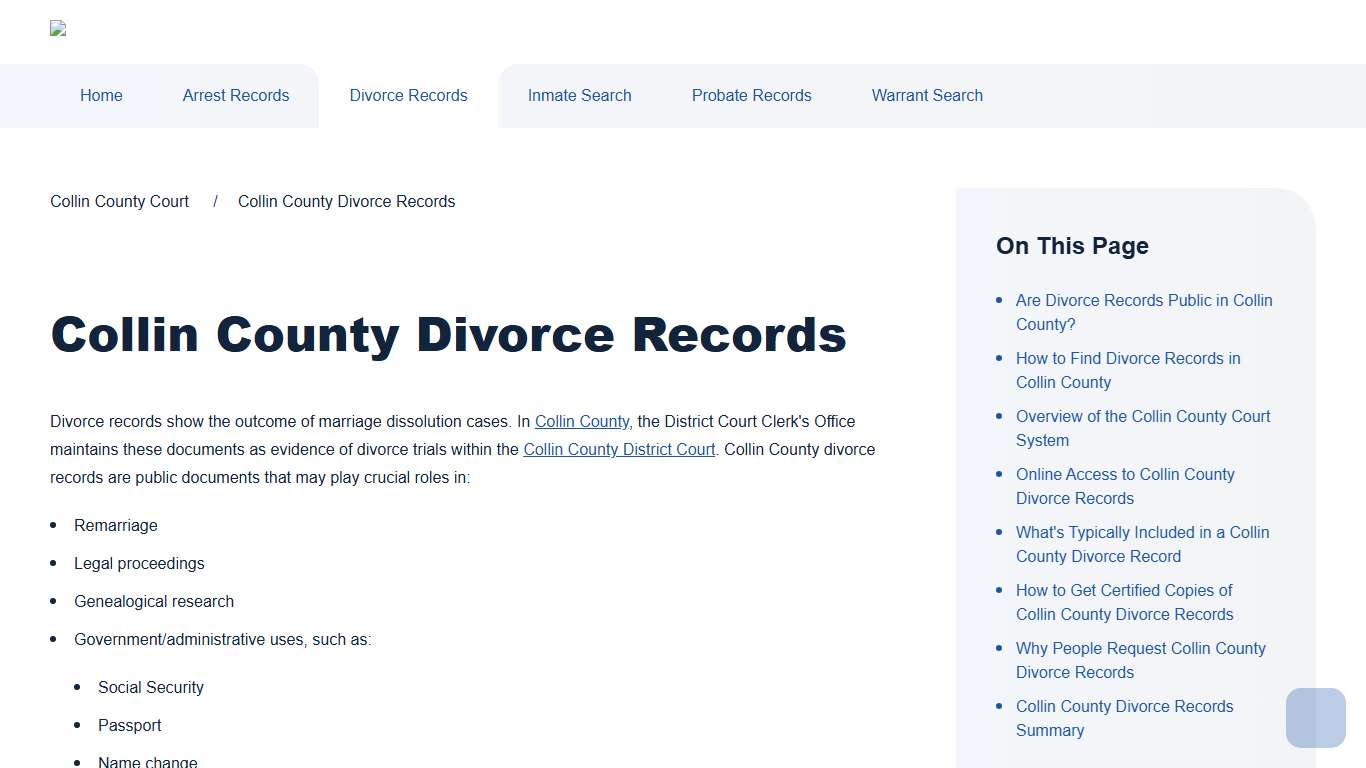Follow the Collin County Court breadcrumb
Screen dimensions: 1366x768
click(119, 201)
